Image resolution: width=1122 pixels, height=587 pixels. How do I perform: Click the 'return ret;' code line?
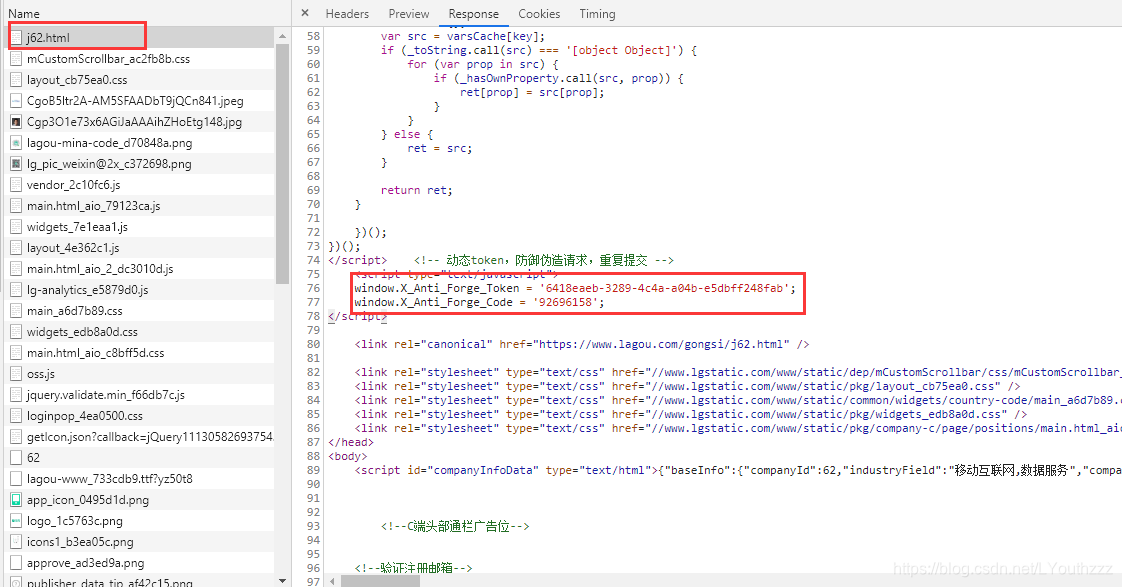click(416, 190)
